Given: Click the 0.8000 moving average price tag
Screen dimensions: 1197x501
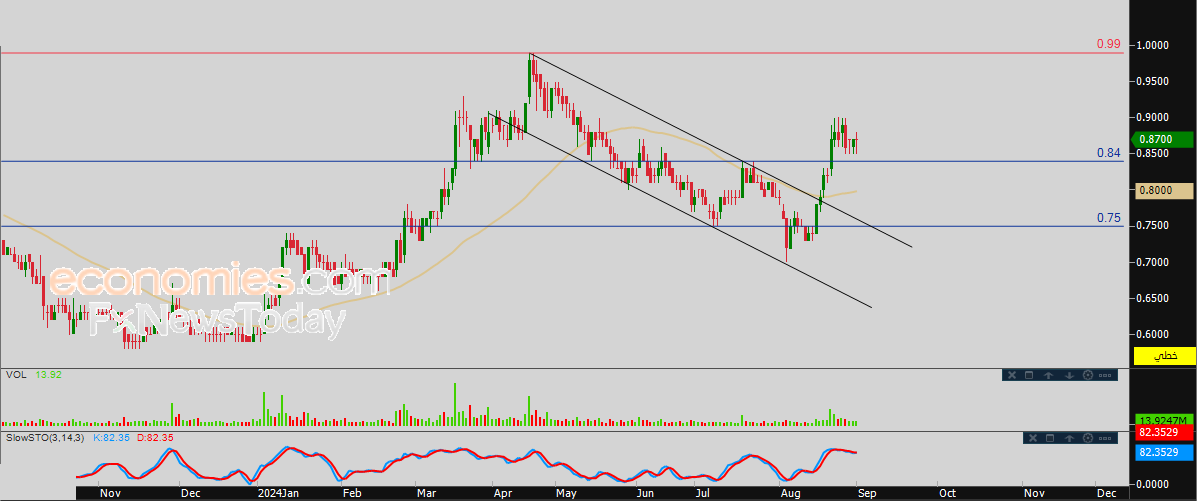Looking at the screenshot, I should click(1165, 190).
